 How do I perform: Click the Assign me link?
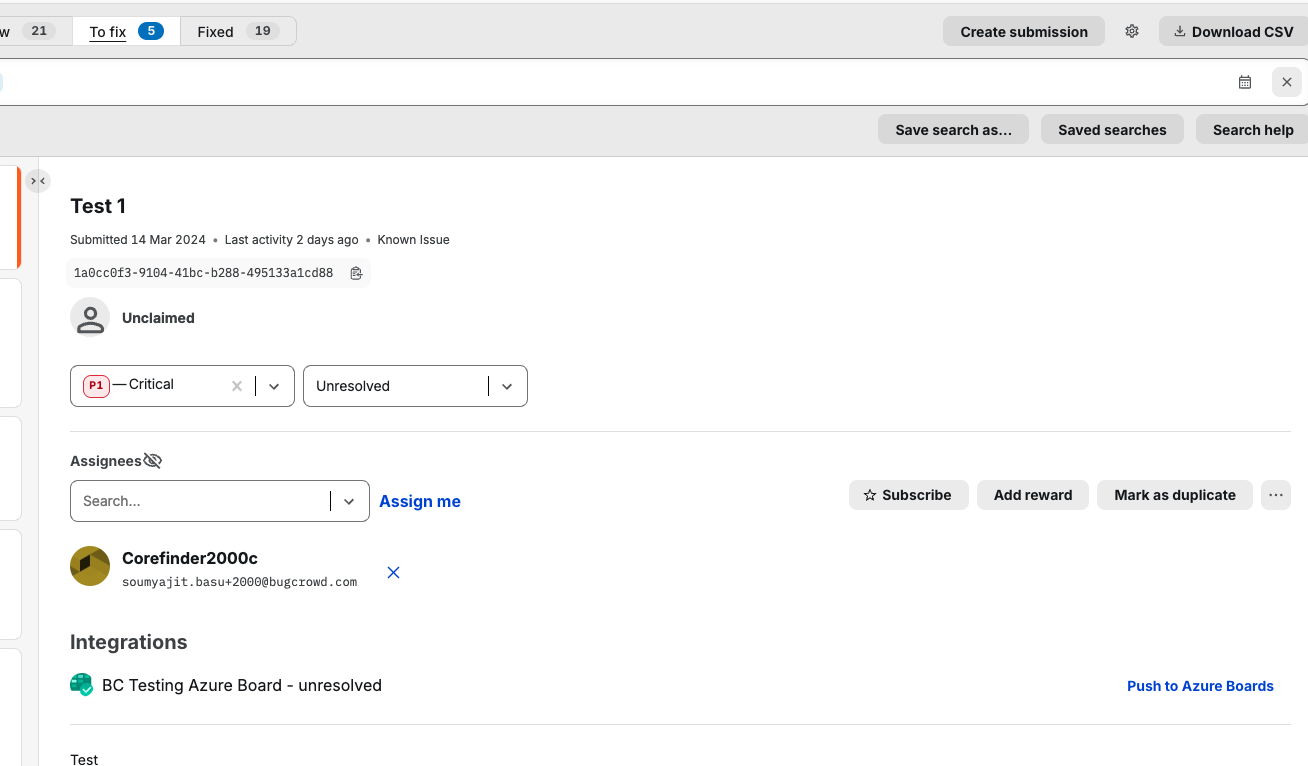click(x=420, y=501)
